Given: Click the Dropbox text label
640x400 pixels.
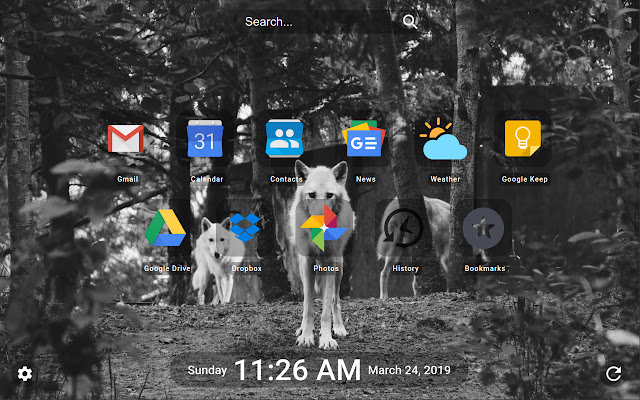Looking at the screenshot, I should 247,269.
